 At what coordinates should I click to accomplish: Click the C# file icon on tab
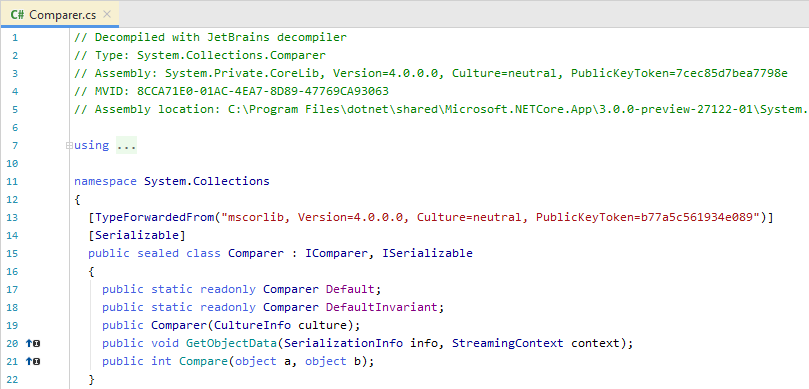17,14
